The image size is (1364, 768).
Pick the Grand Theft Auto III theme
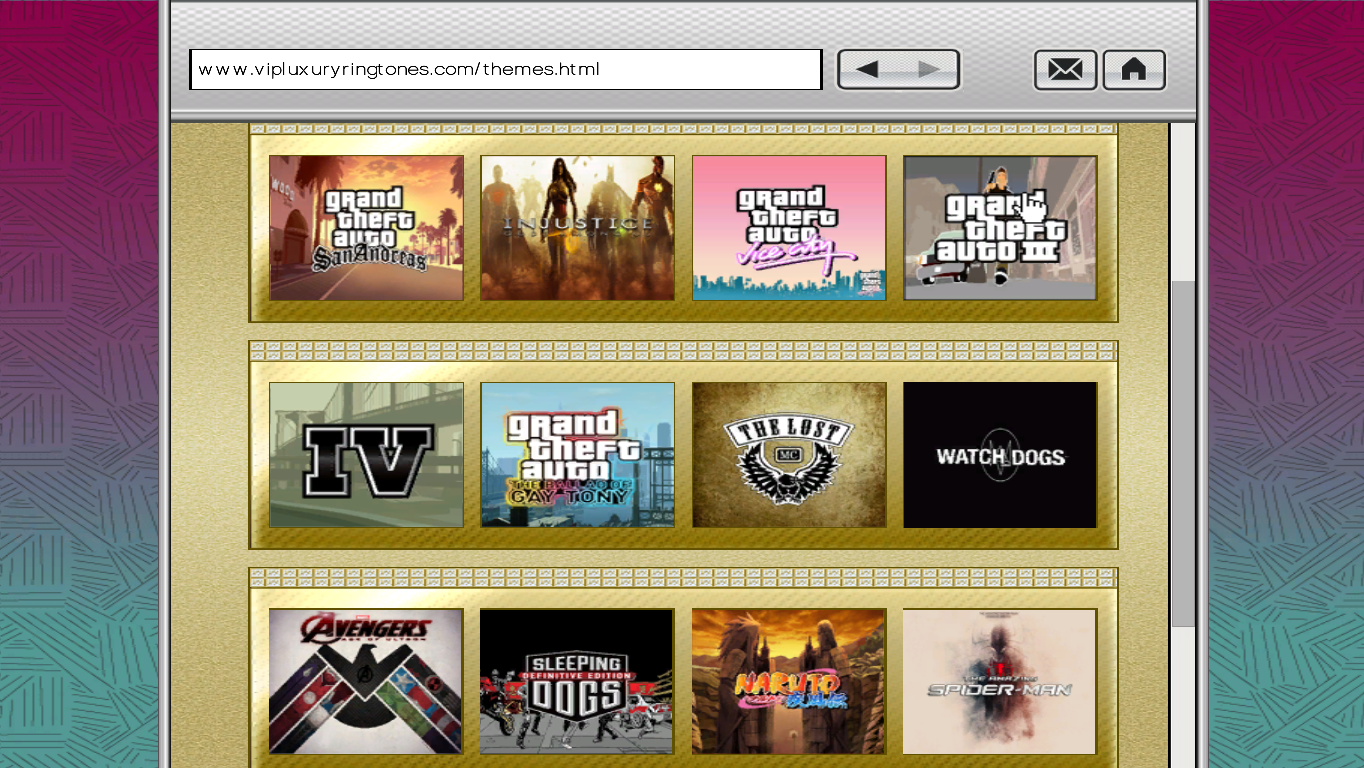click(1000, 228)
